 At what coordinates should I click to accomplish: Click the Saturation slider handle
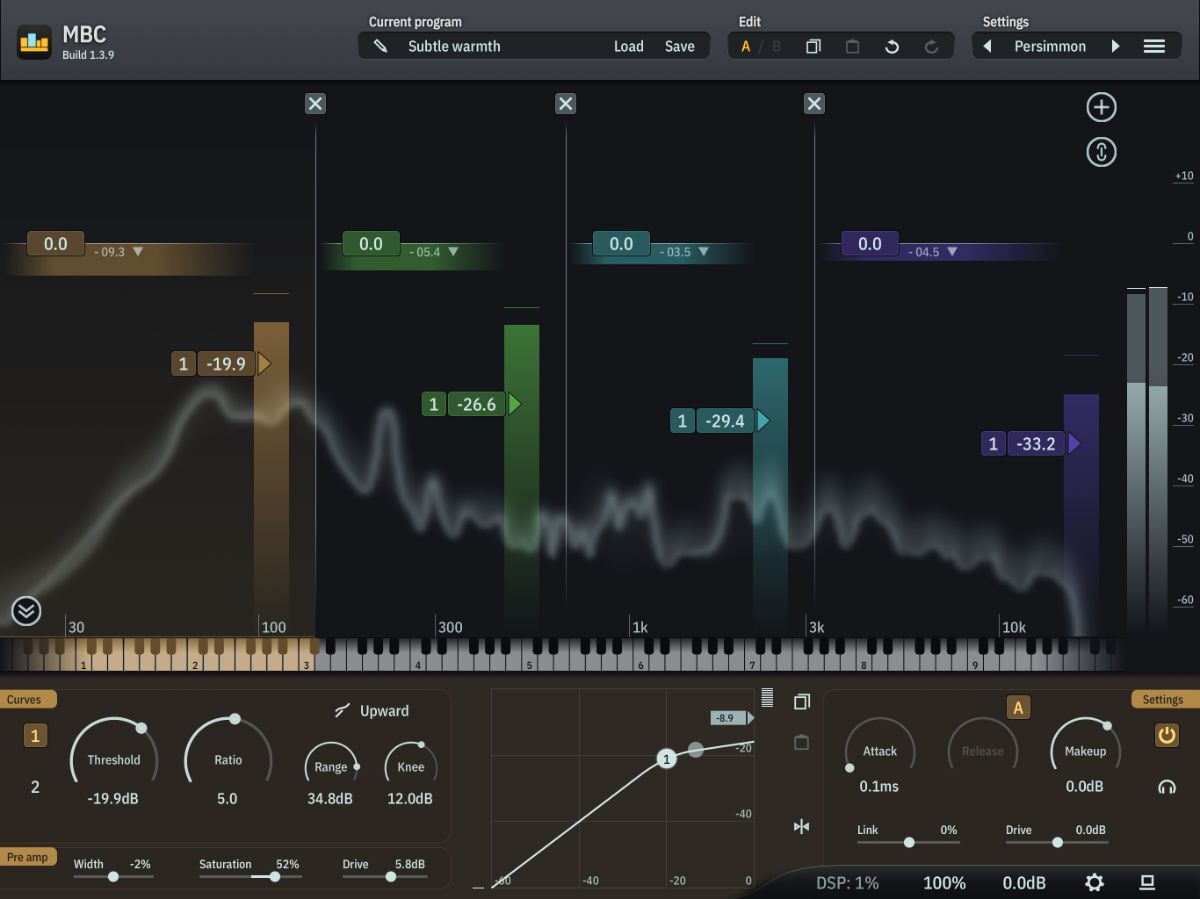[x=274, y=876]
